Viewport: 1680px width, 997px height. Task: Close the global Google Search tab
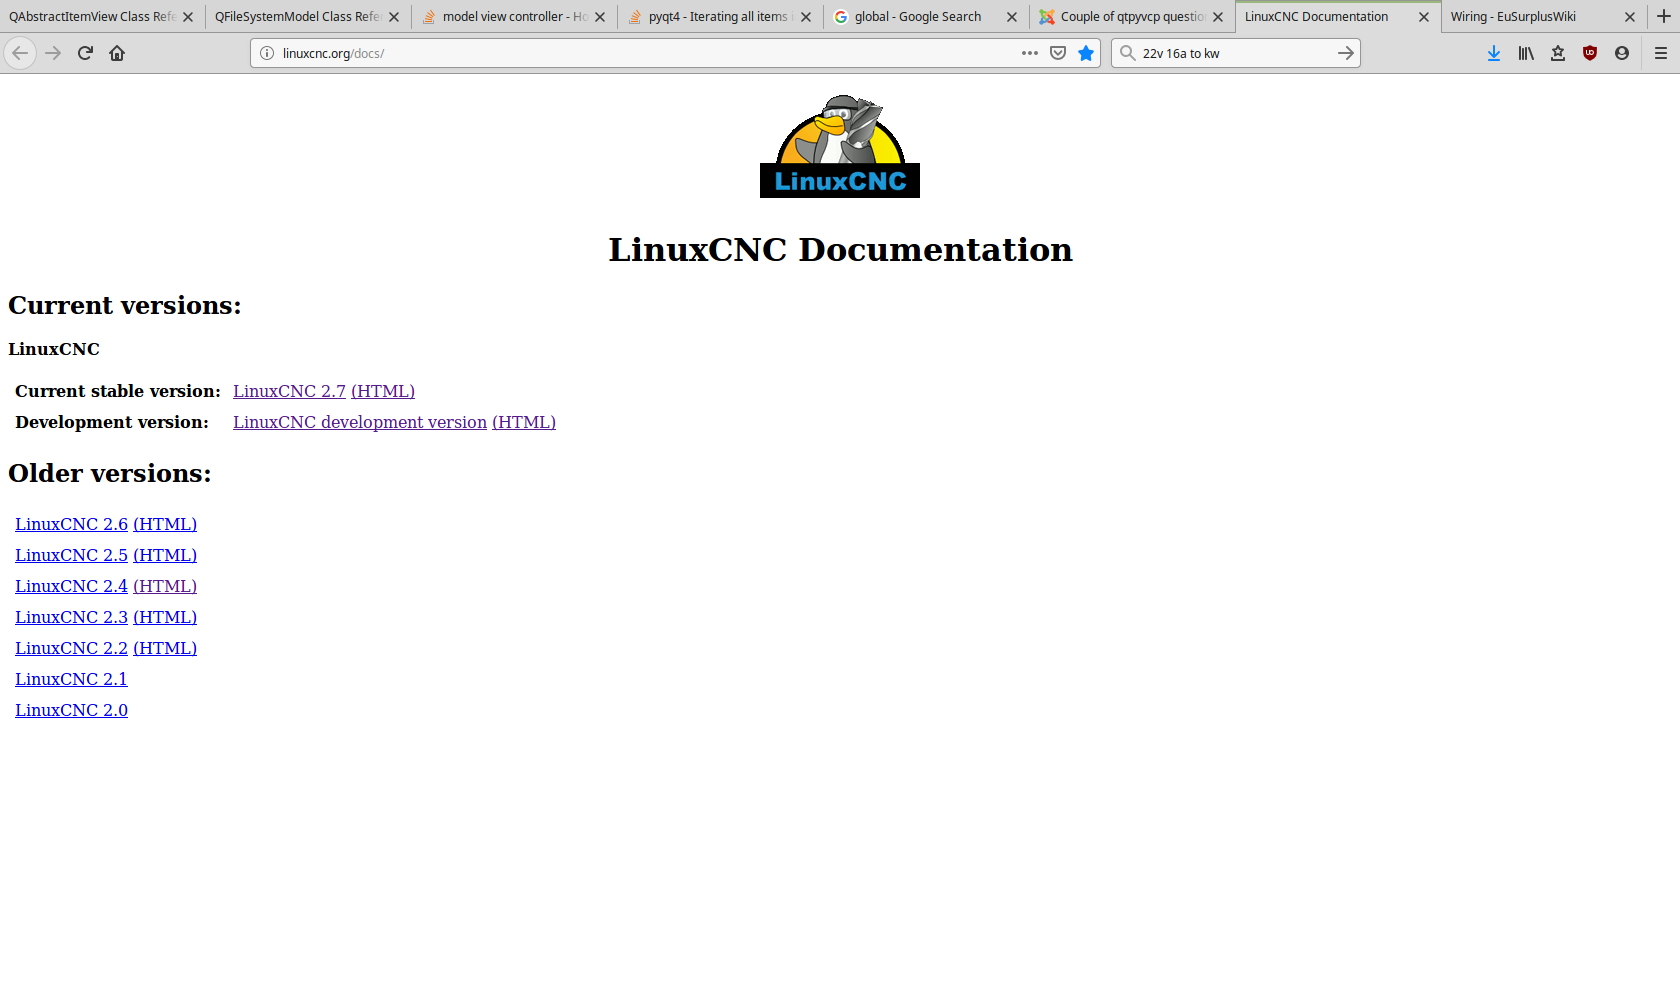pos(1012,17)
